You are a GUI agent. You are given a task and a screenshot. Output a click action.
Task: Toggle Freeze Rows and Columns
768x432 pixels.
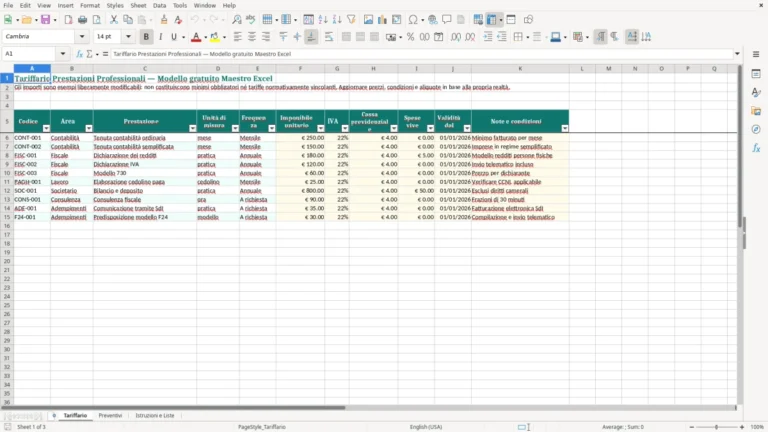point(491,20)
